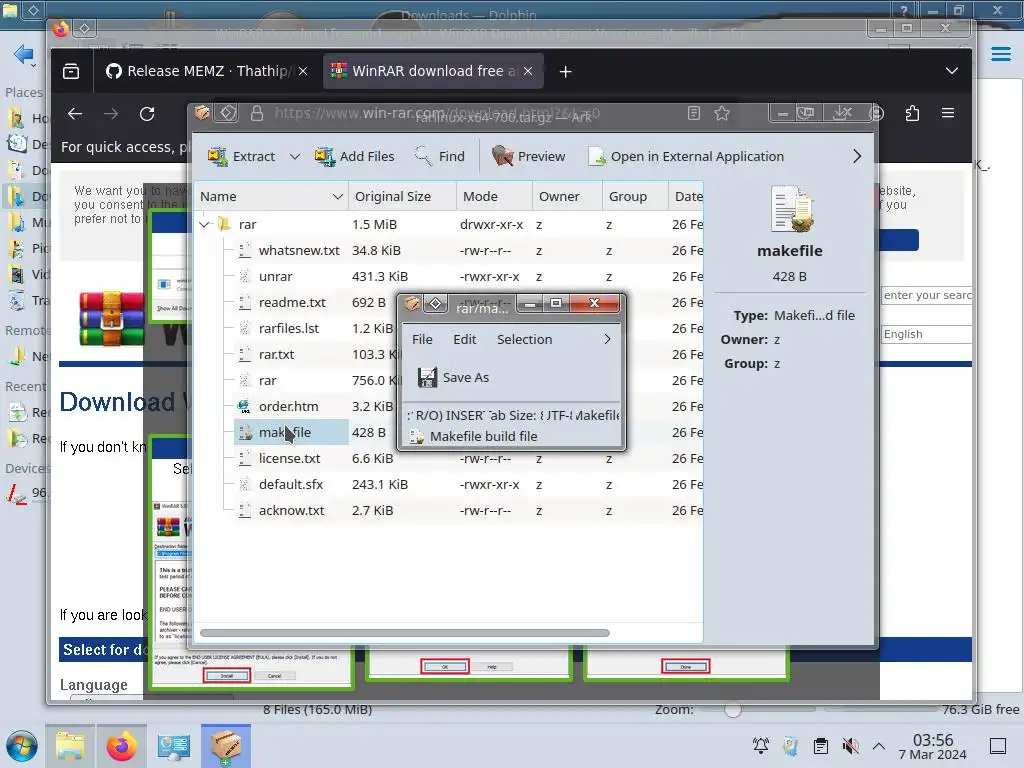Click show desktop tray button
The width and height of the screenshot is (1024, 768).
(998, 746)
